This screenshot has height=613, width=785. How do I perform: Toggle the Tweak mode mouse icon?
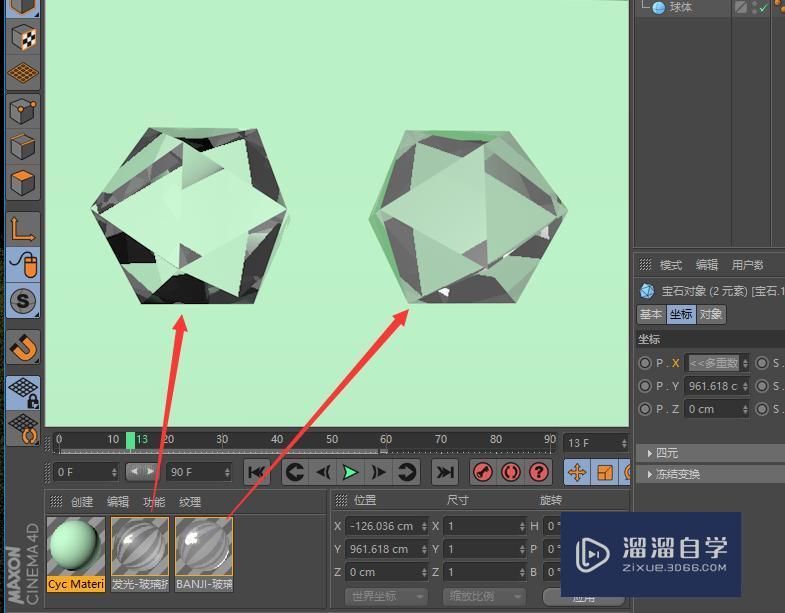tap(23, 264)
